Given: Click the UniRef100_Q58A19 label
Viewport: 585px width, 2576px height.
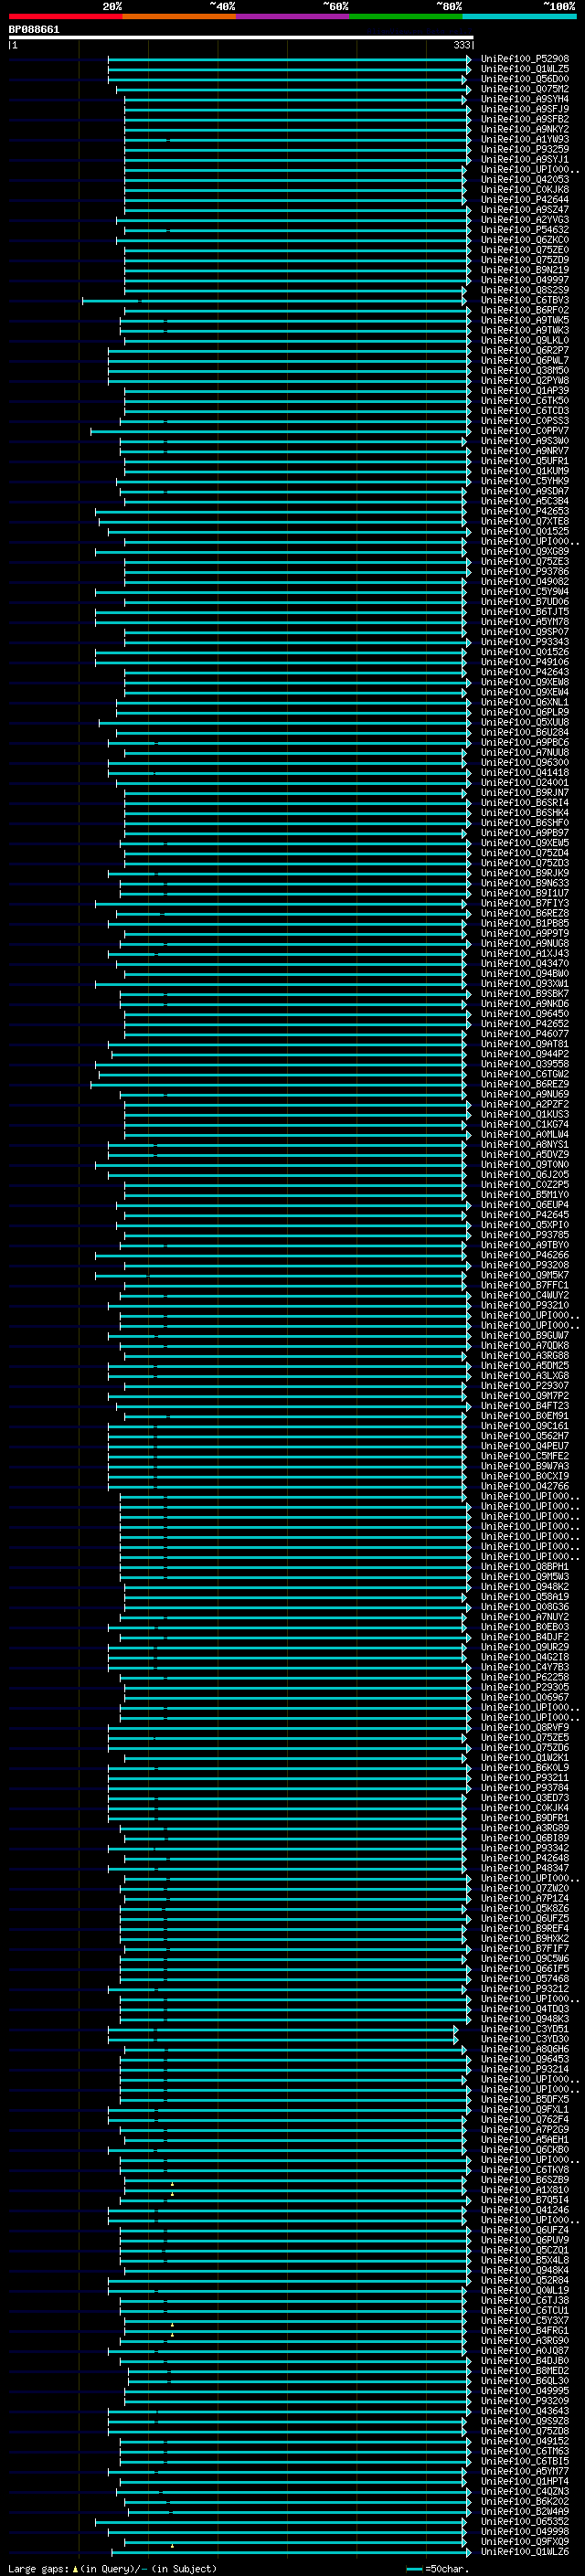Looking at the screenshot, I should [525, 1597].
